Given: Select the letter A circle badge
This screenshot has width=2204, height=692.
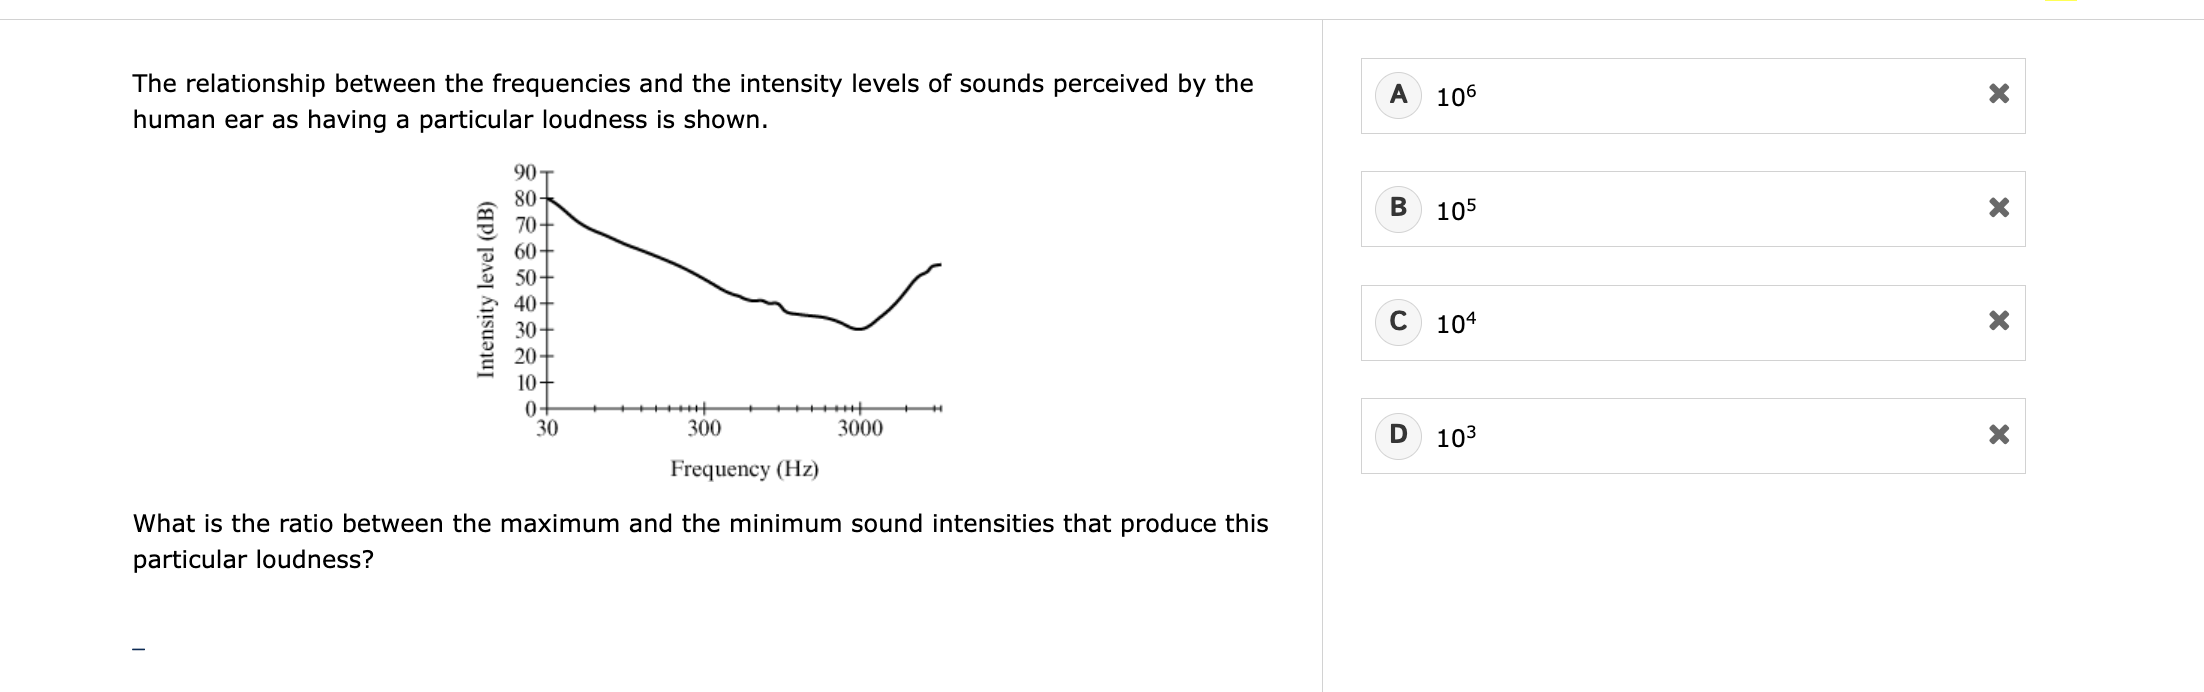Looking at the screenshot, I should 1398,95.
